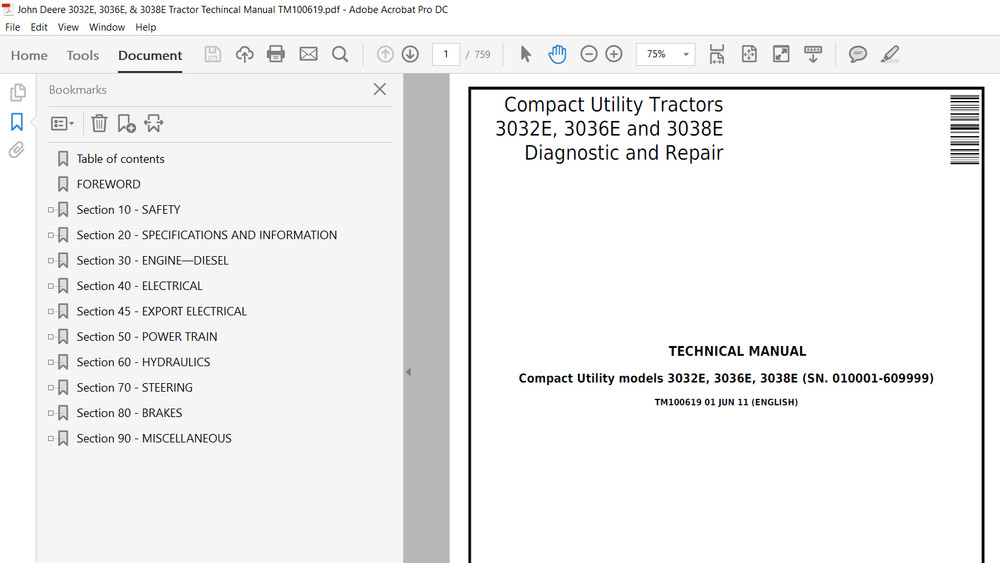Click the TECHNICAL MANUAL heading on page
This screenshot has height=563, width=1000.
[737, 351]
